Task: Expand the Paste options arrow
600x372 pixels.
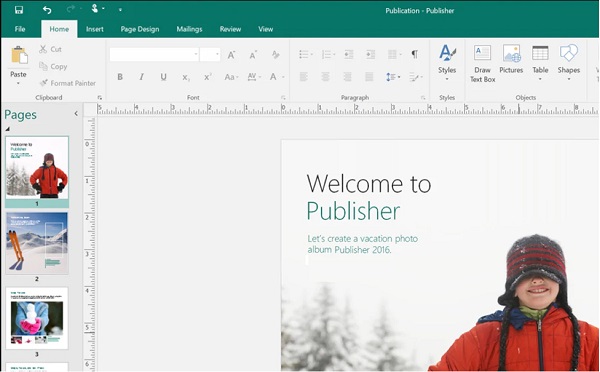Action: click(18, 83)
